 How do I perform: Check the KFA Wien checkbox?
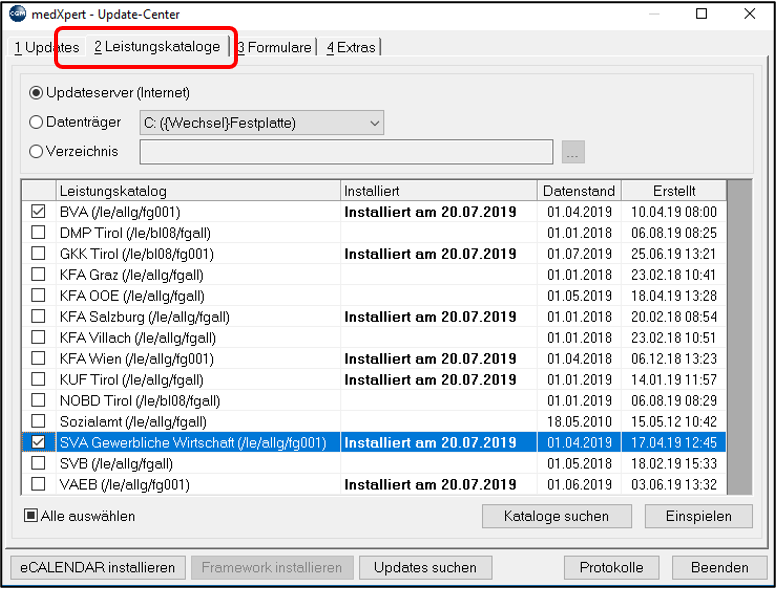click(38, 358)
